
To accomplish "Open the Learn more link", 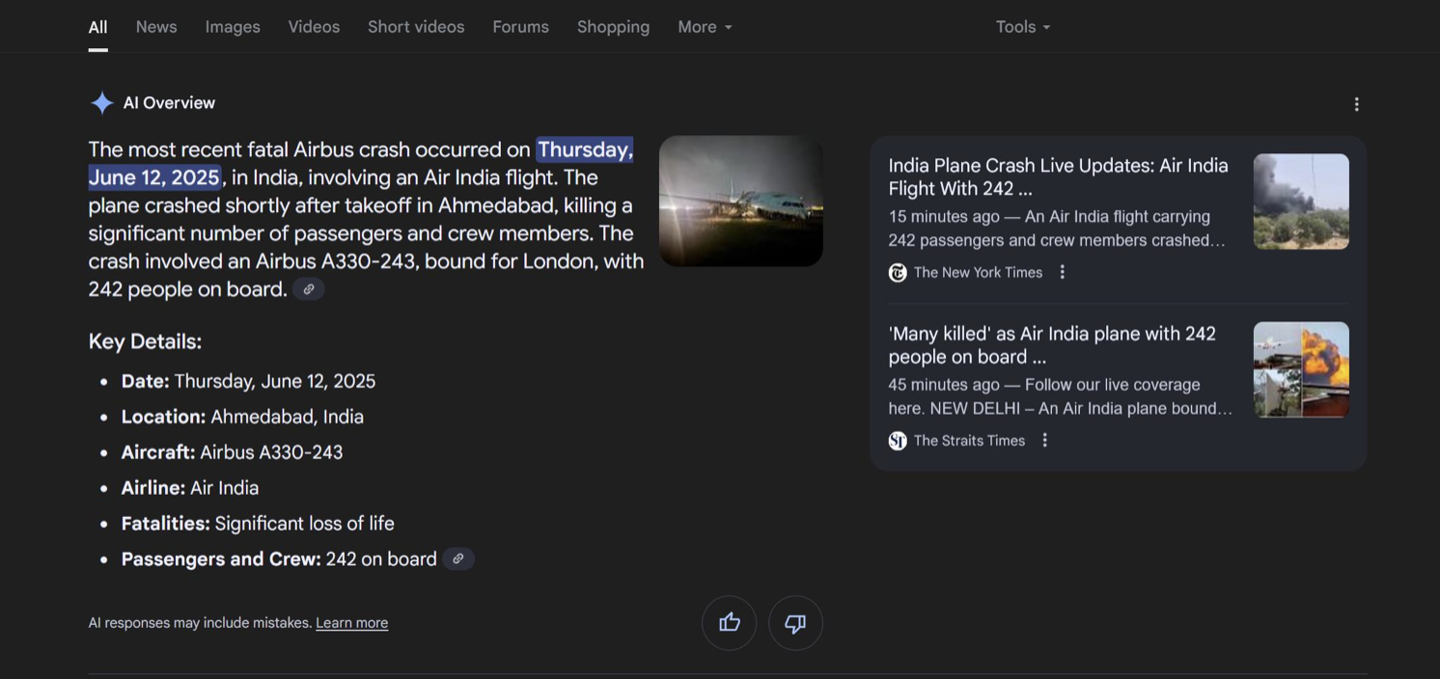I will (352, 623).
